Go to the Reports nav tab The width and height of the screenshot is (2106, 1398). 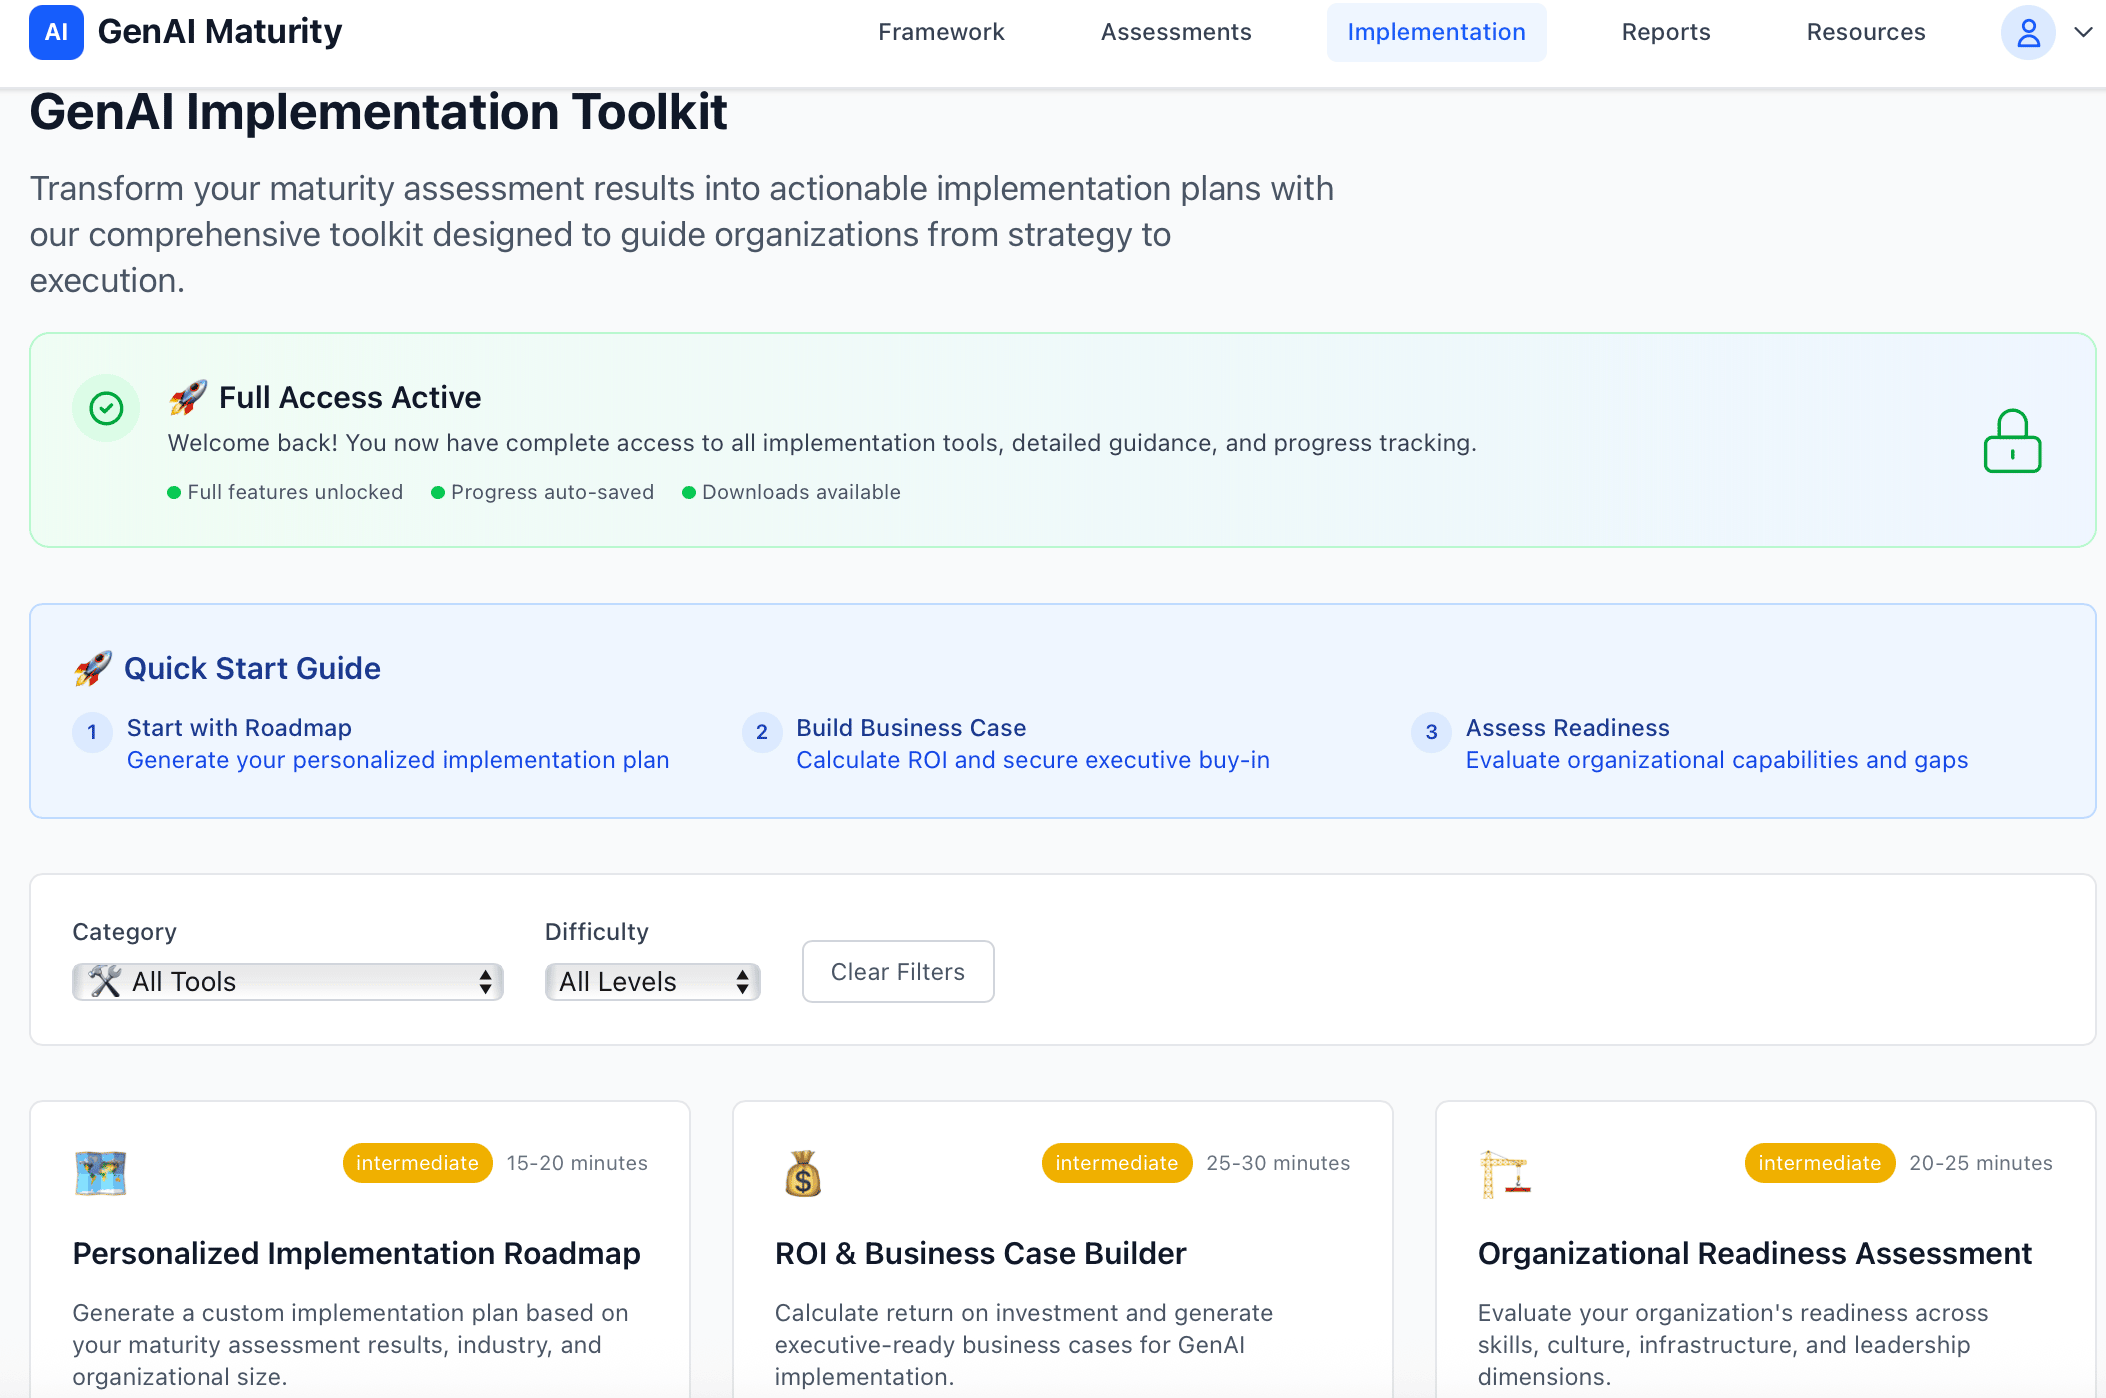click(x=1665, y=32)
